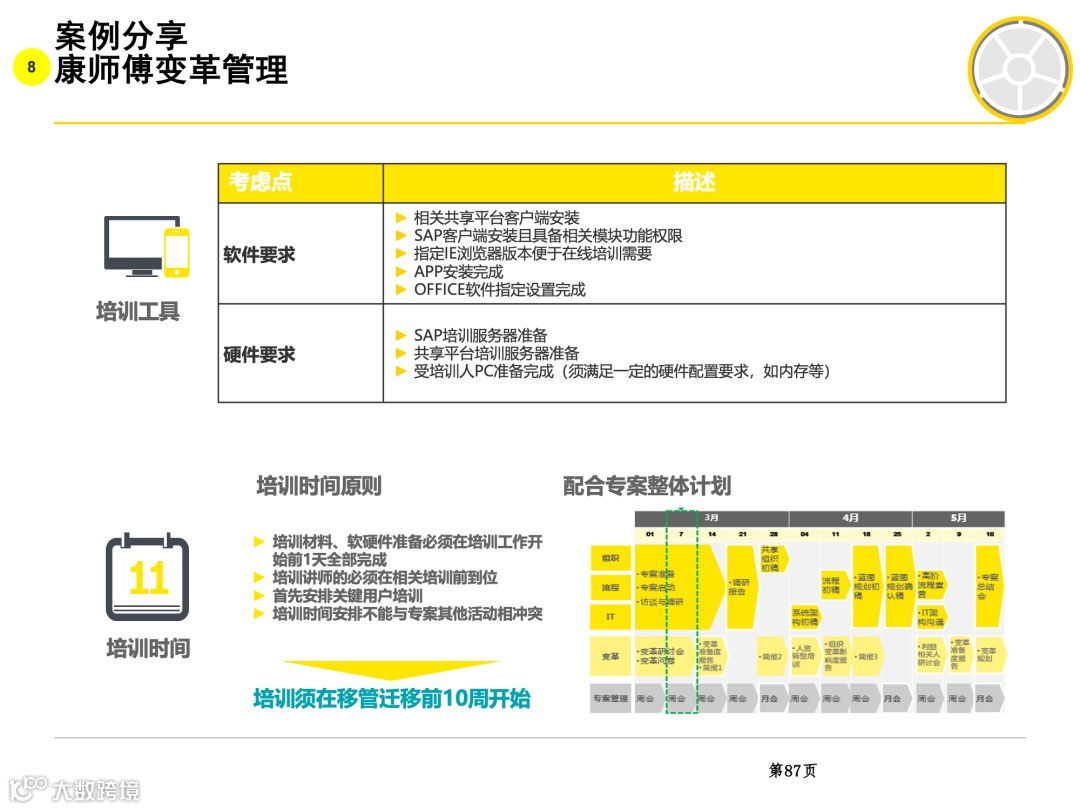Click the 人资转型培训 block
The height and width of the screenshot is (810, 1080).
pyautogui.click(x=804, y=656)
